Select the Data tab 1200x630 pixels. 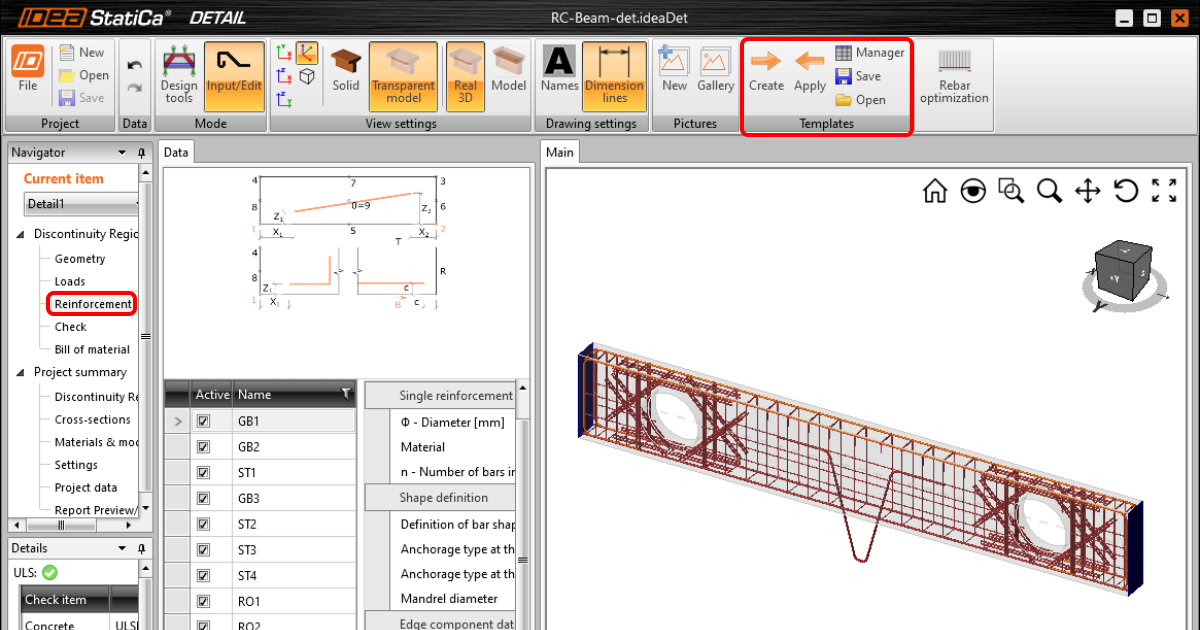click(x=176, y=152)
